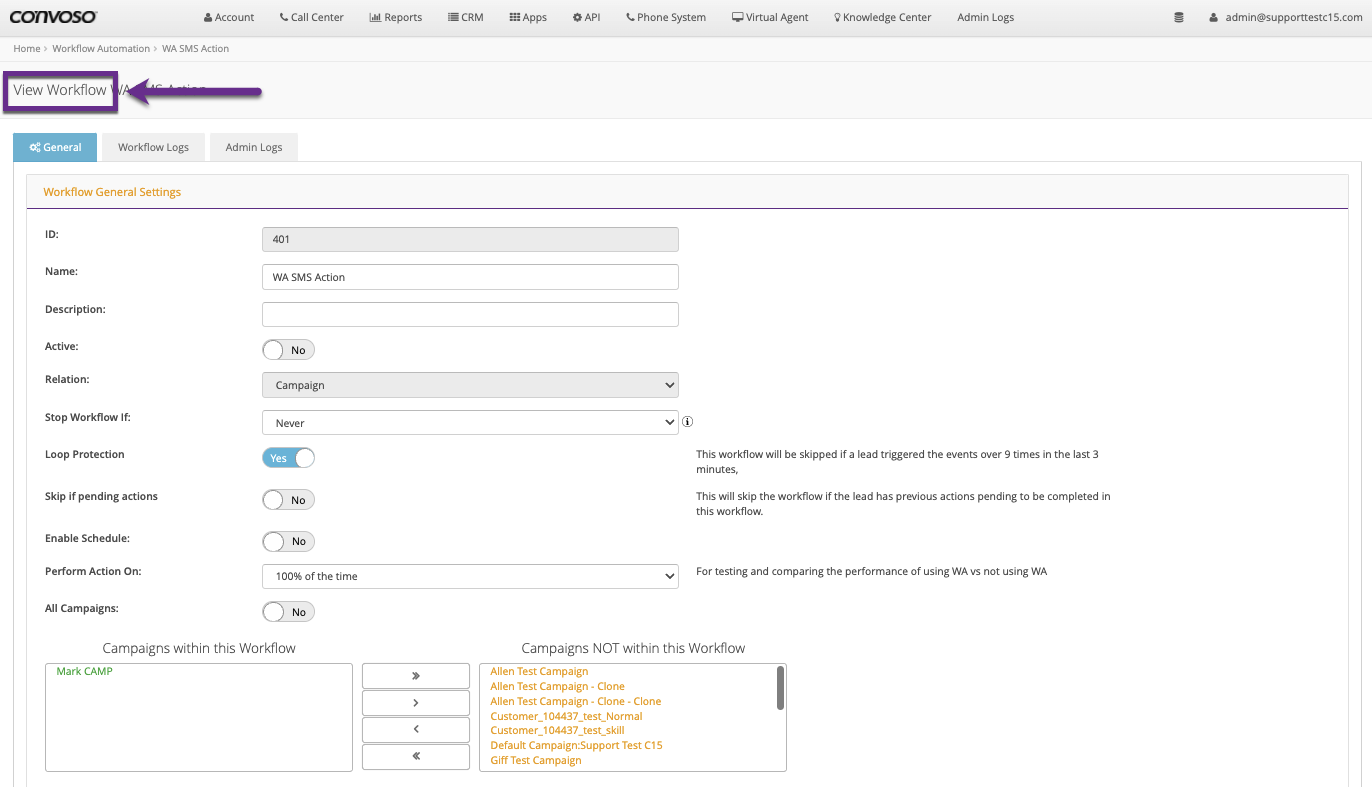
Task: Click the info icon beside Stop Workflow If
Action: tap(687, 422)
